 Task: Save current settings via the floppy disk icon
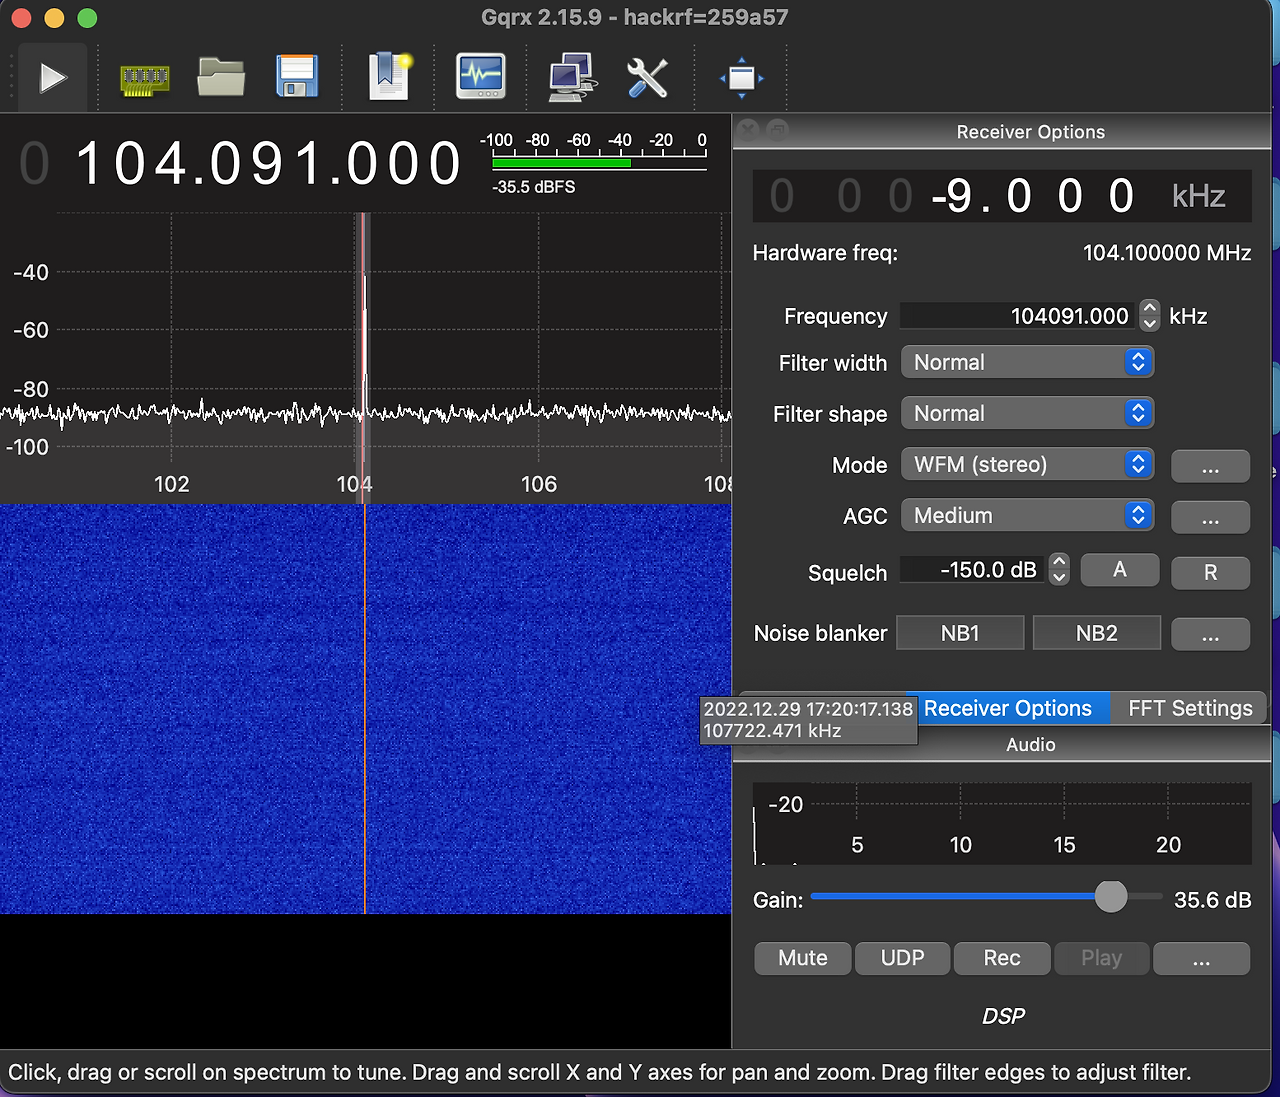(x=296, y=77)
